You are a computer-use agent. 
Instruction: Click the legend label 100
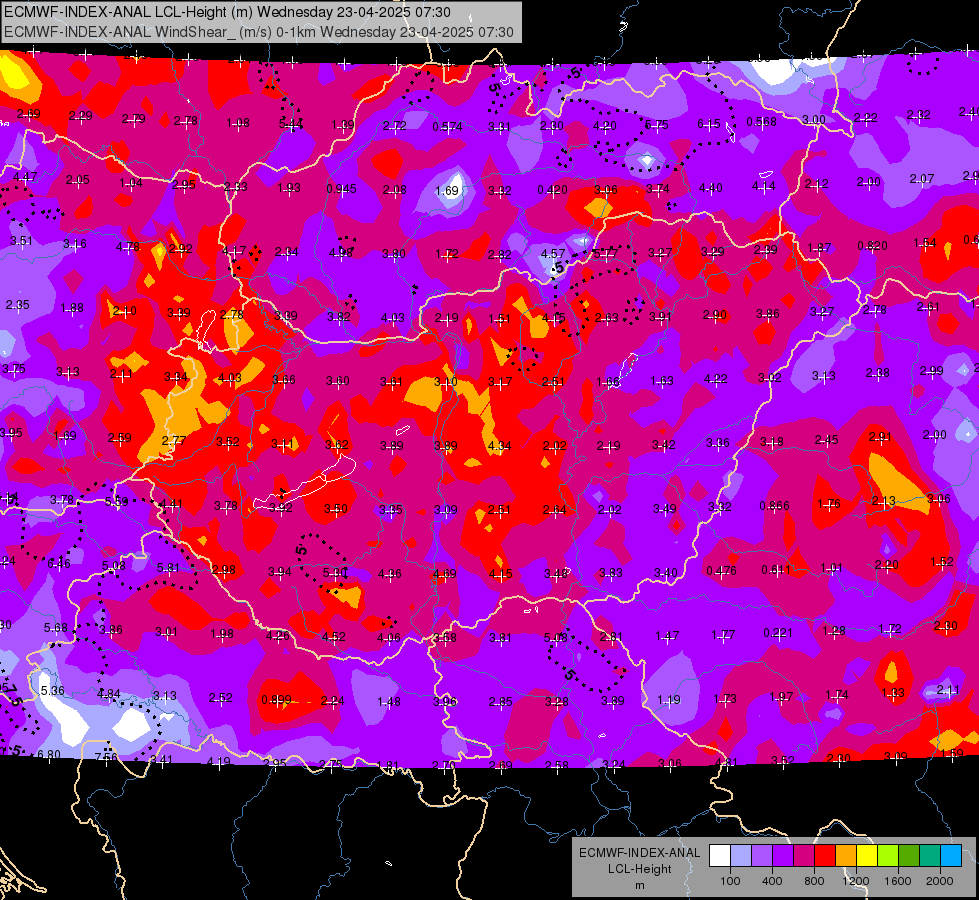730,881
